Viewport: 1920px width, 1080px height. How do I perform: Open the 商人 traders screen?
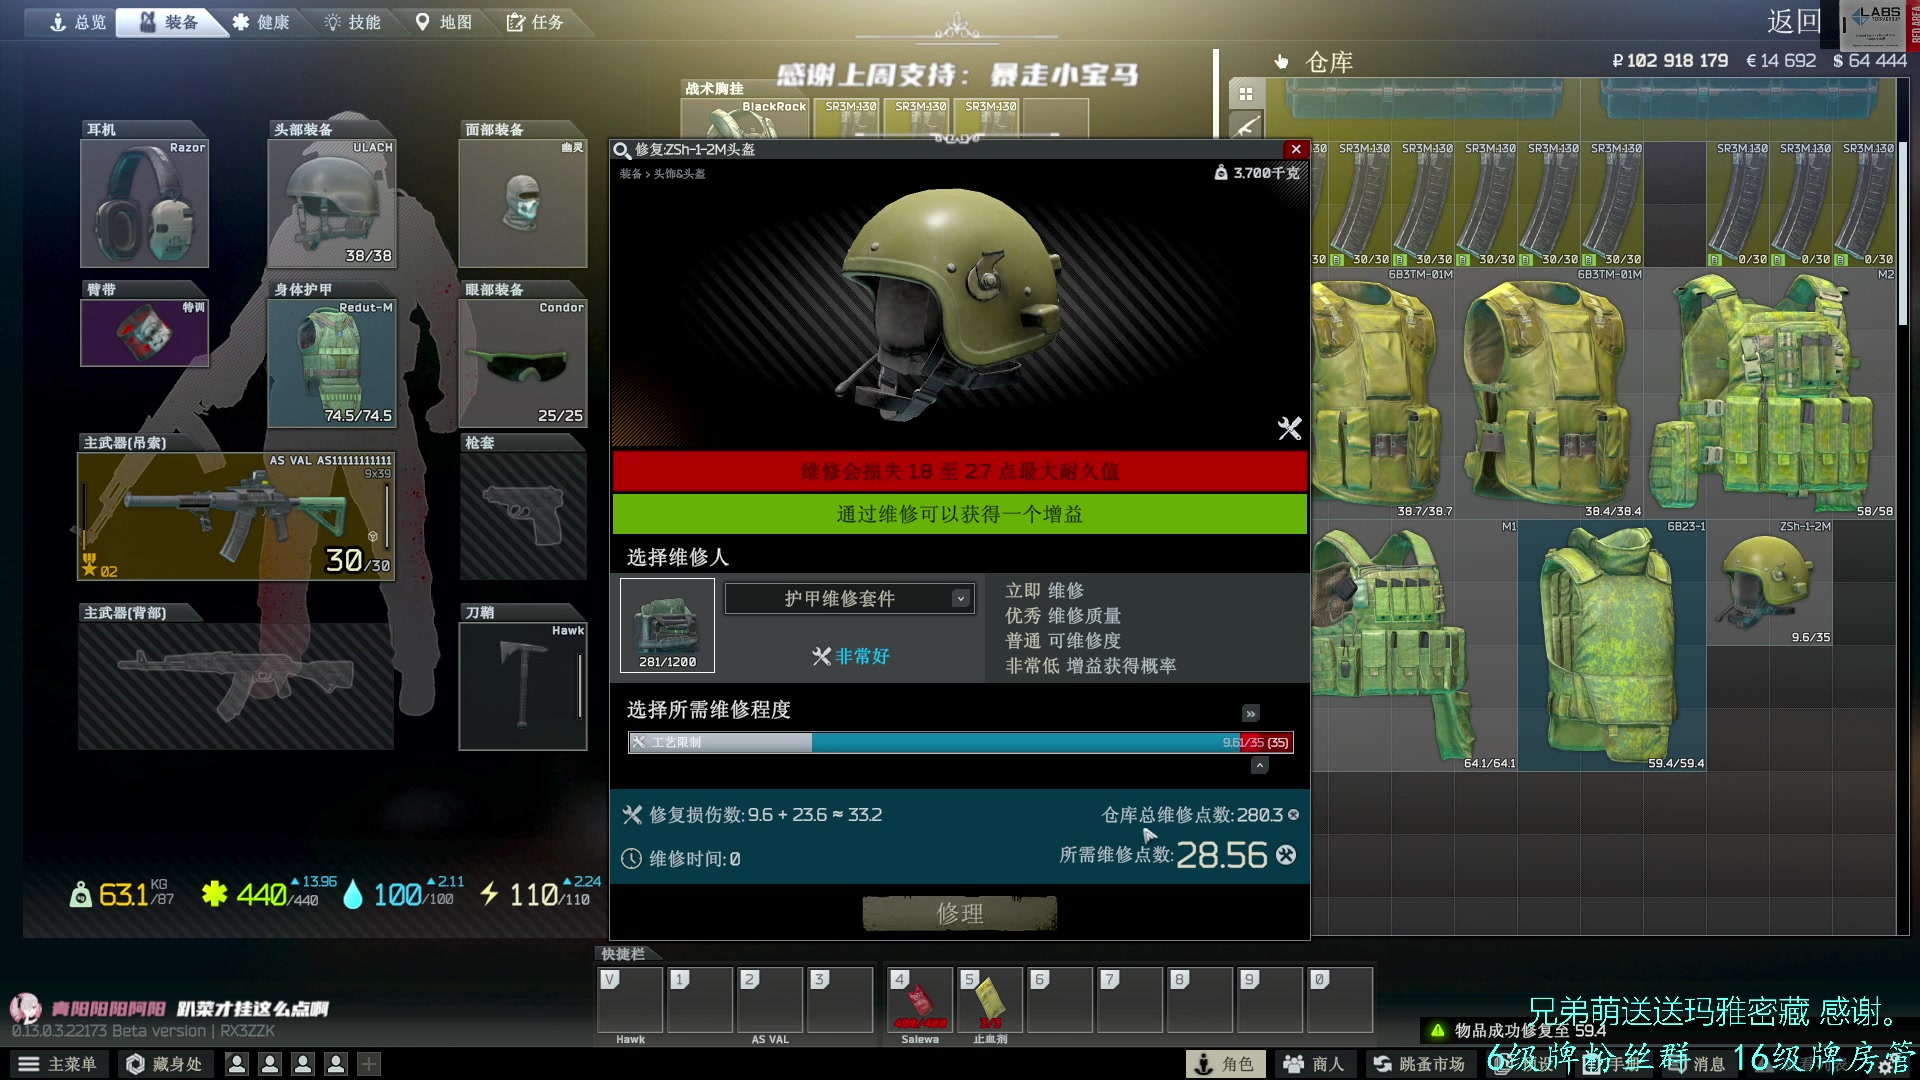[1314, 1064]
